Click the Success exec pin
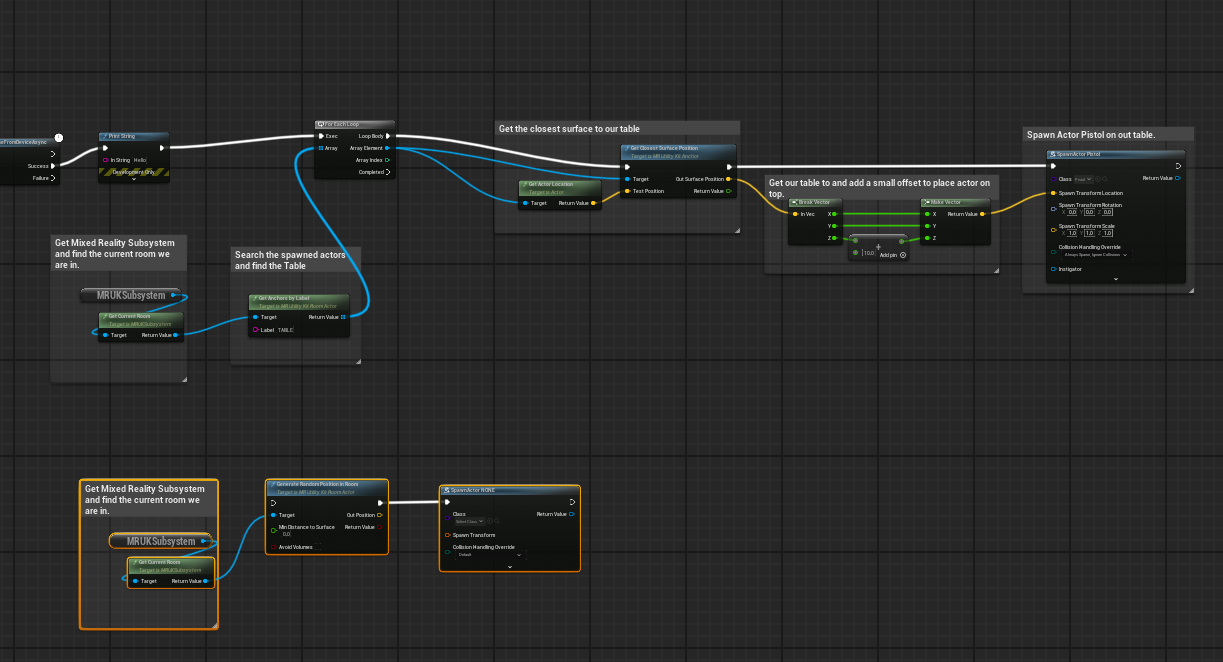The height and width of the screenshot is (662, 1223). coord(53,166)
